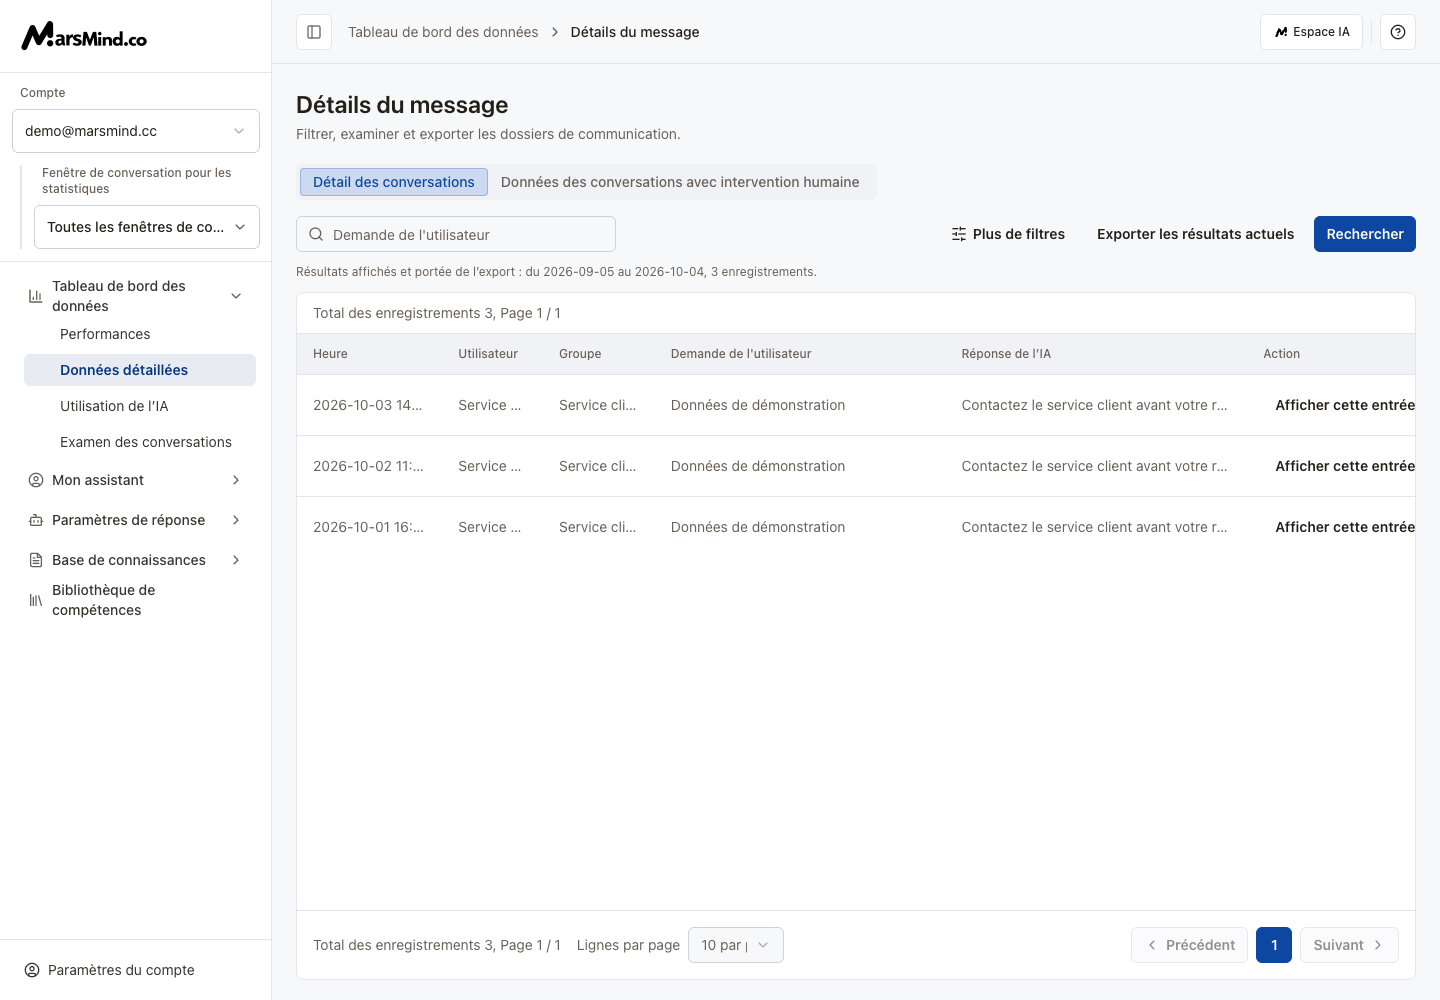Click the Groupe column header

point(580,354)
